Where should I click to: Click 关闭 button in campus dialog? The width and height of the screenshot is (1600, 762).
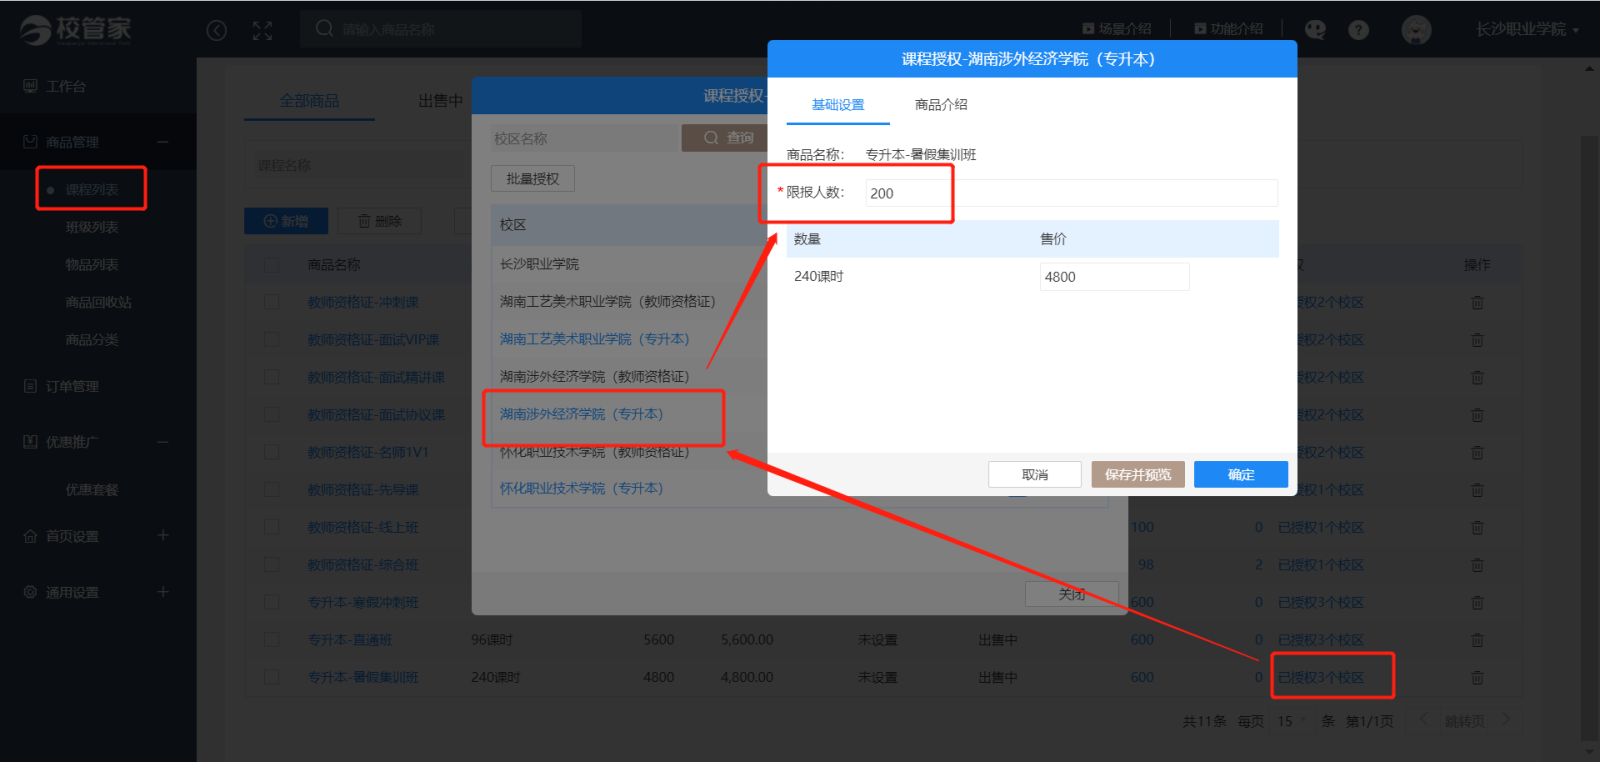pyautogui.click(x=1072, y=594)
